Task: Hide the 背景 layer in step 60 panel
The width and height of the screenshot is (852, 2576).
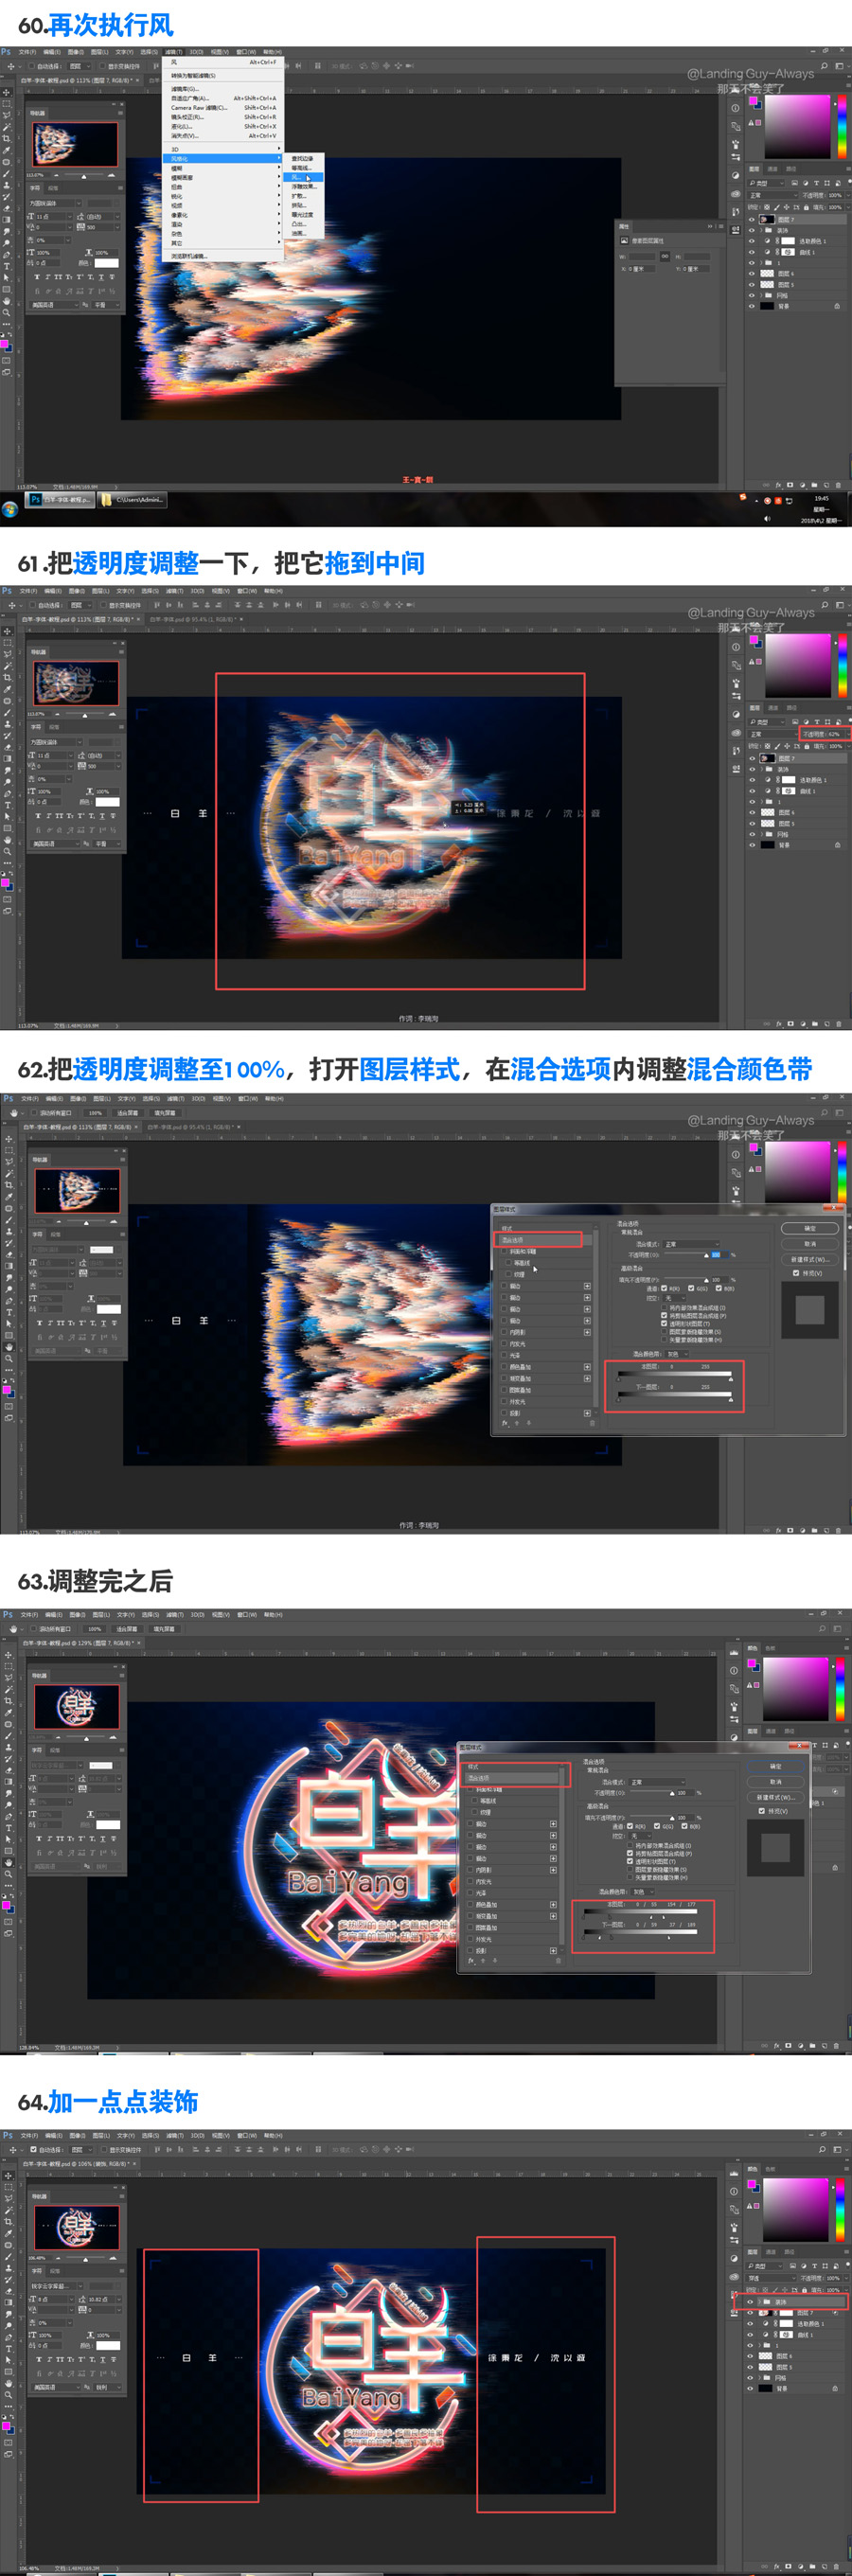Action: click(x=752, y=306)
